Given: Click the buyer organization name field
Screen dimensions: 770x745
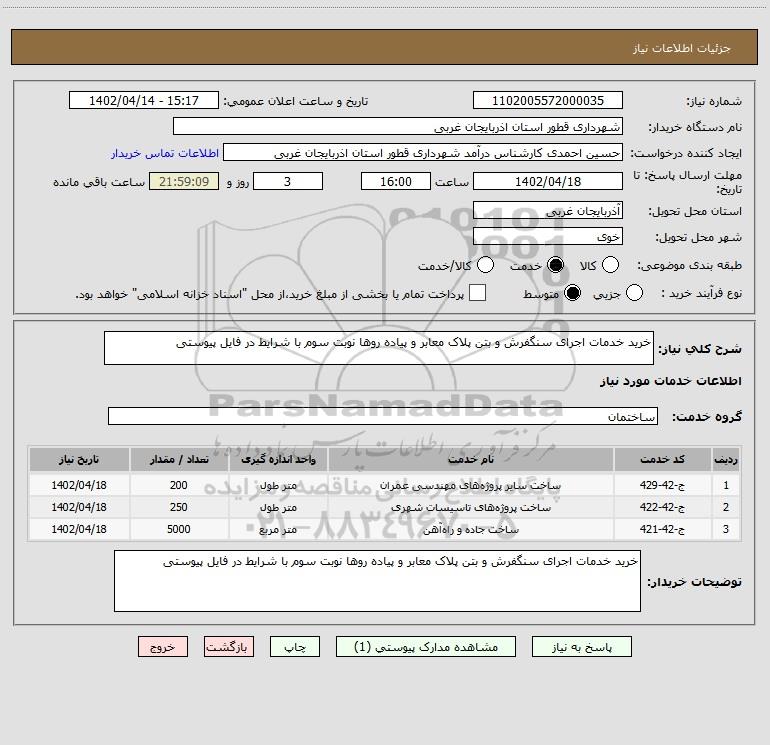Looking at the screenshot, I should point(398,127).
